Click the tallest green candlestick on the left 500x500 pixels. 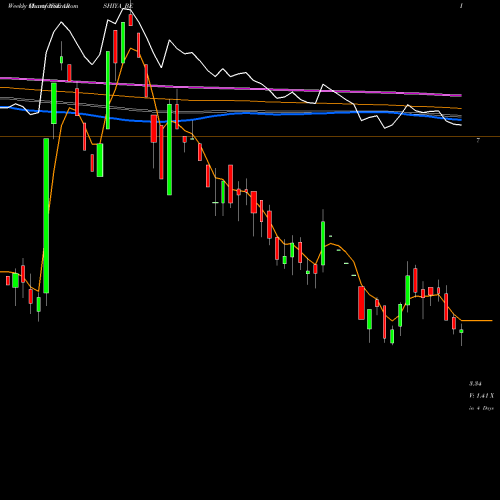[x=46, y=216]
